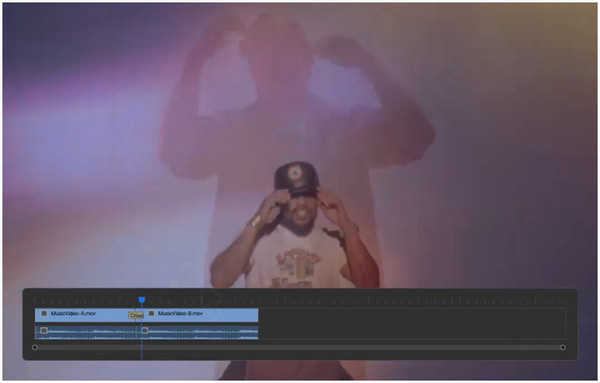Click the fx badge on MusicVideo-B.mov

(x=152, y=313)
